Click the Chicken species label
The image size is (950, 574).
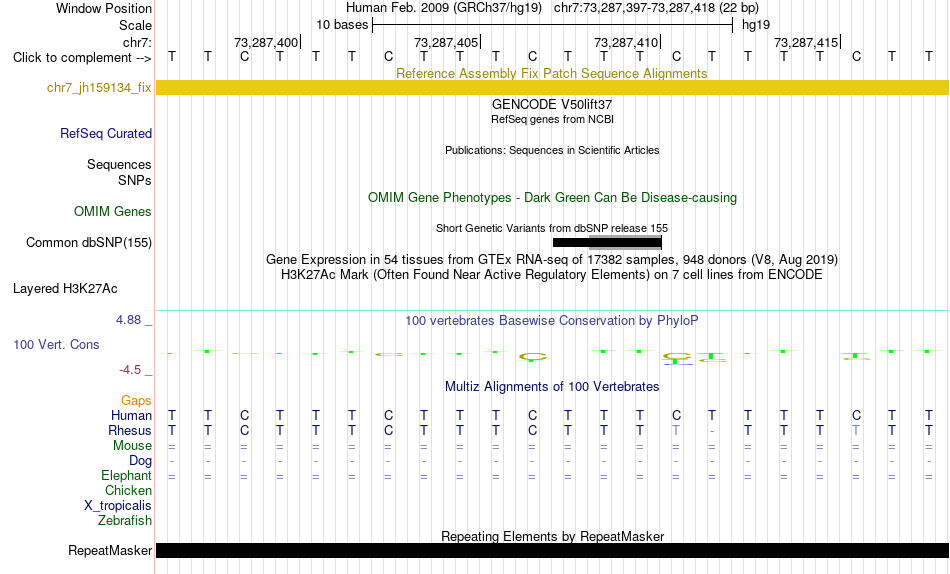(x=128, y=490)
